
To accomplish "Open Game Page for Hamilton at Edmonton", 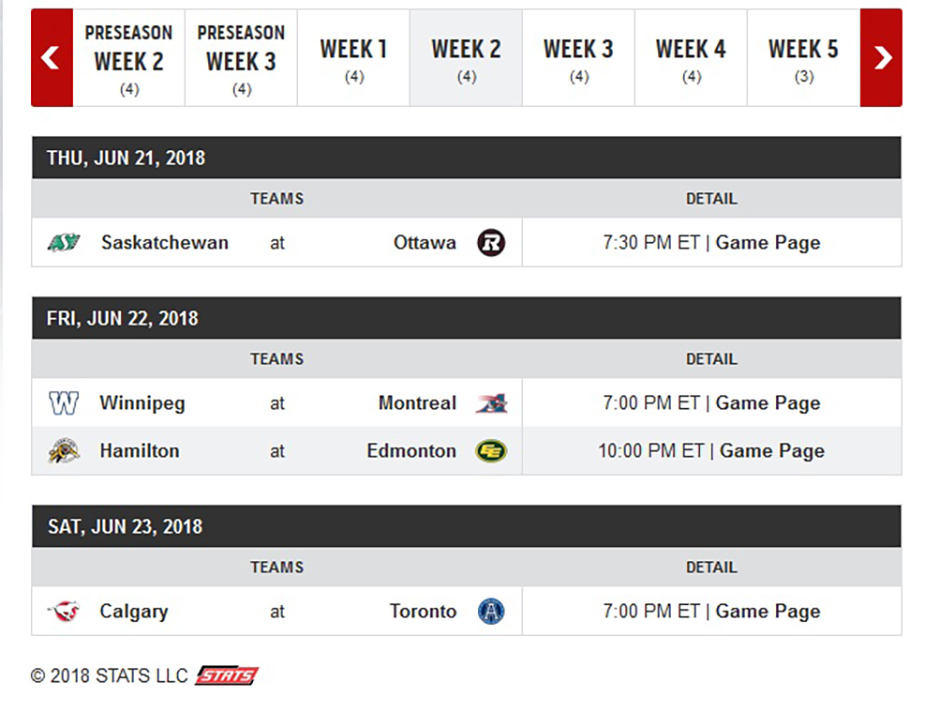I will click(772, 451).
